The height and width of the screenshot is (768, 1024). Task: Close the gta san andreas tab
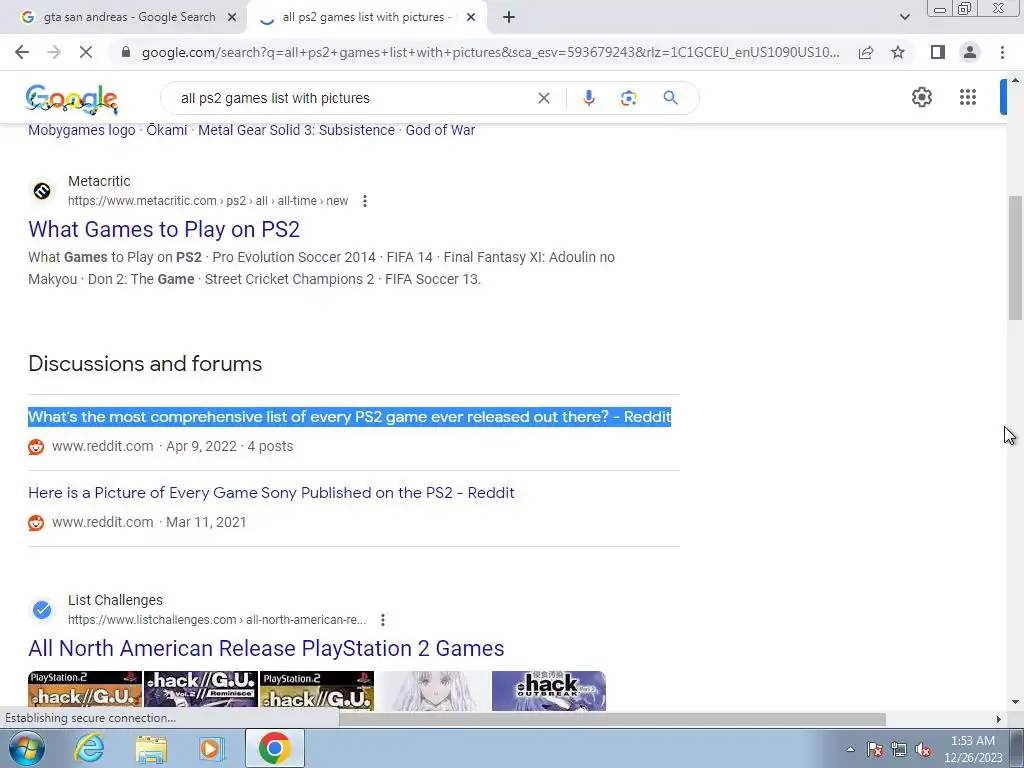point(232,18)
